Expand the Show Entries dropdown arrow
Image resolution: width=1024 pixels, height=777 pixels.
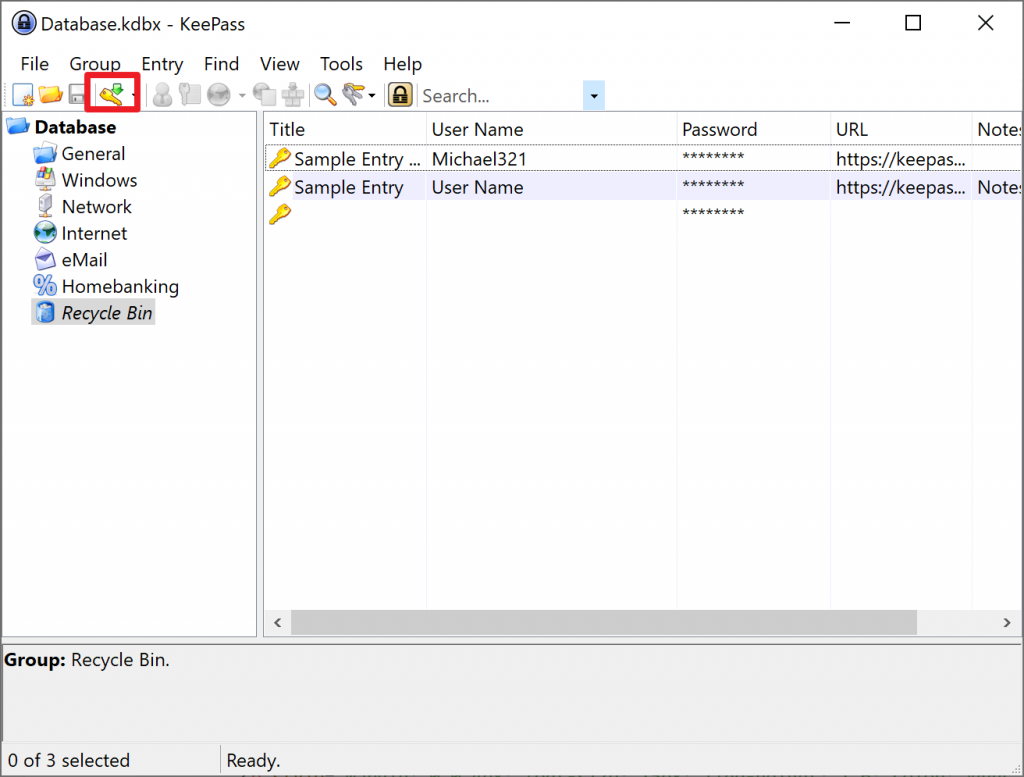pyautogui.click(x=372, y=95)
